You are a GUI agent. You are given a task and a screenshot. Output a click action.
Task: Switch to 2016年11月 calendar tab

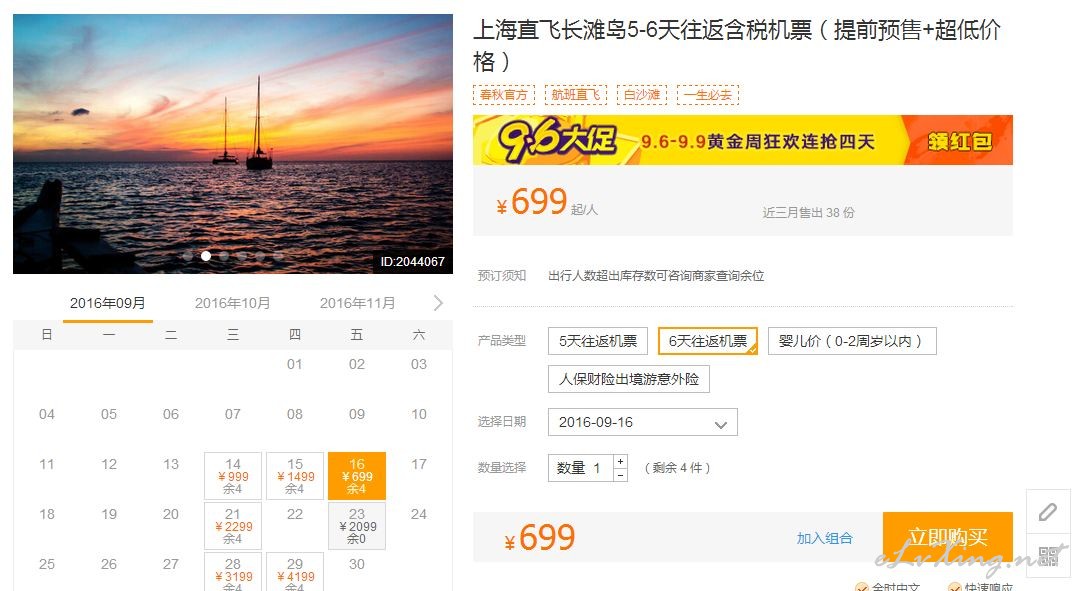[357, 303]
